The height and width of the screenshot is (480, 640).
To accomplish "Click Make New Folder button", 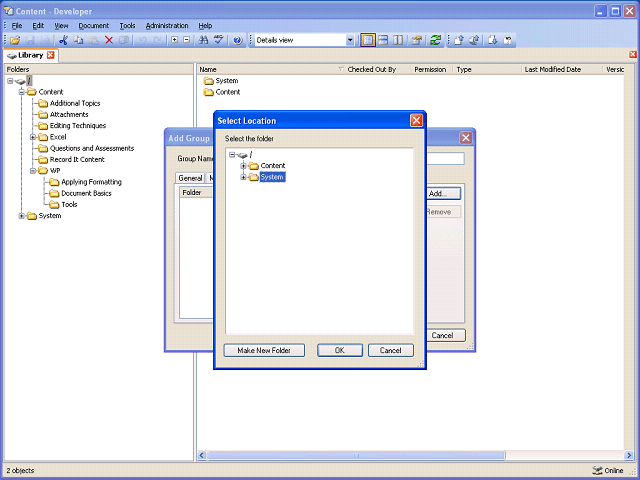I will coord(264,350).
